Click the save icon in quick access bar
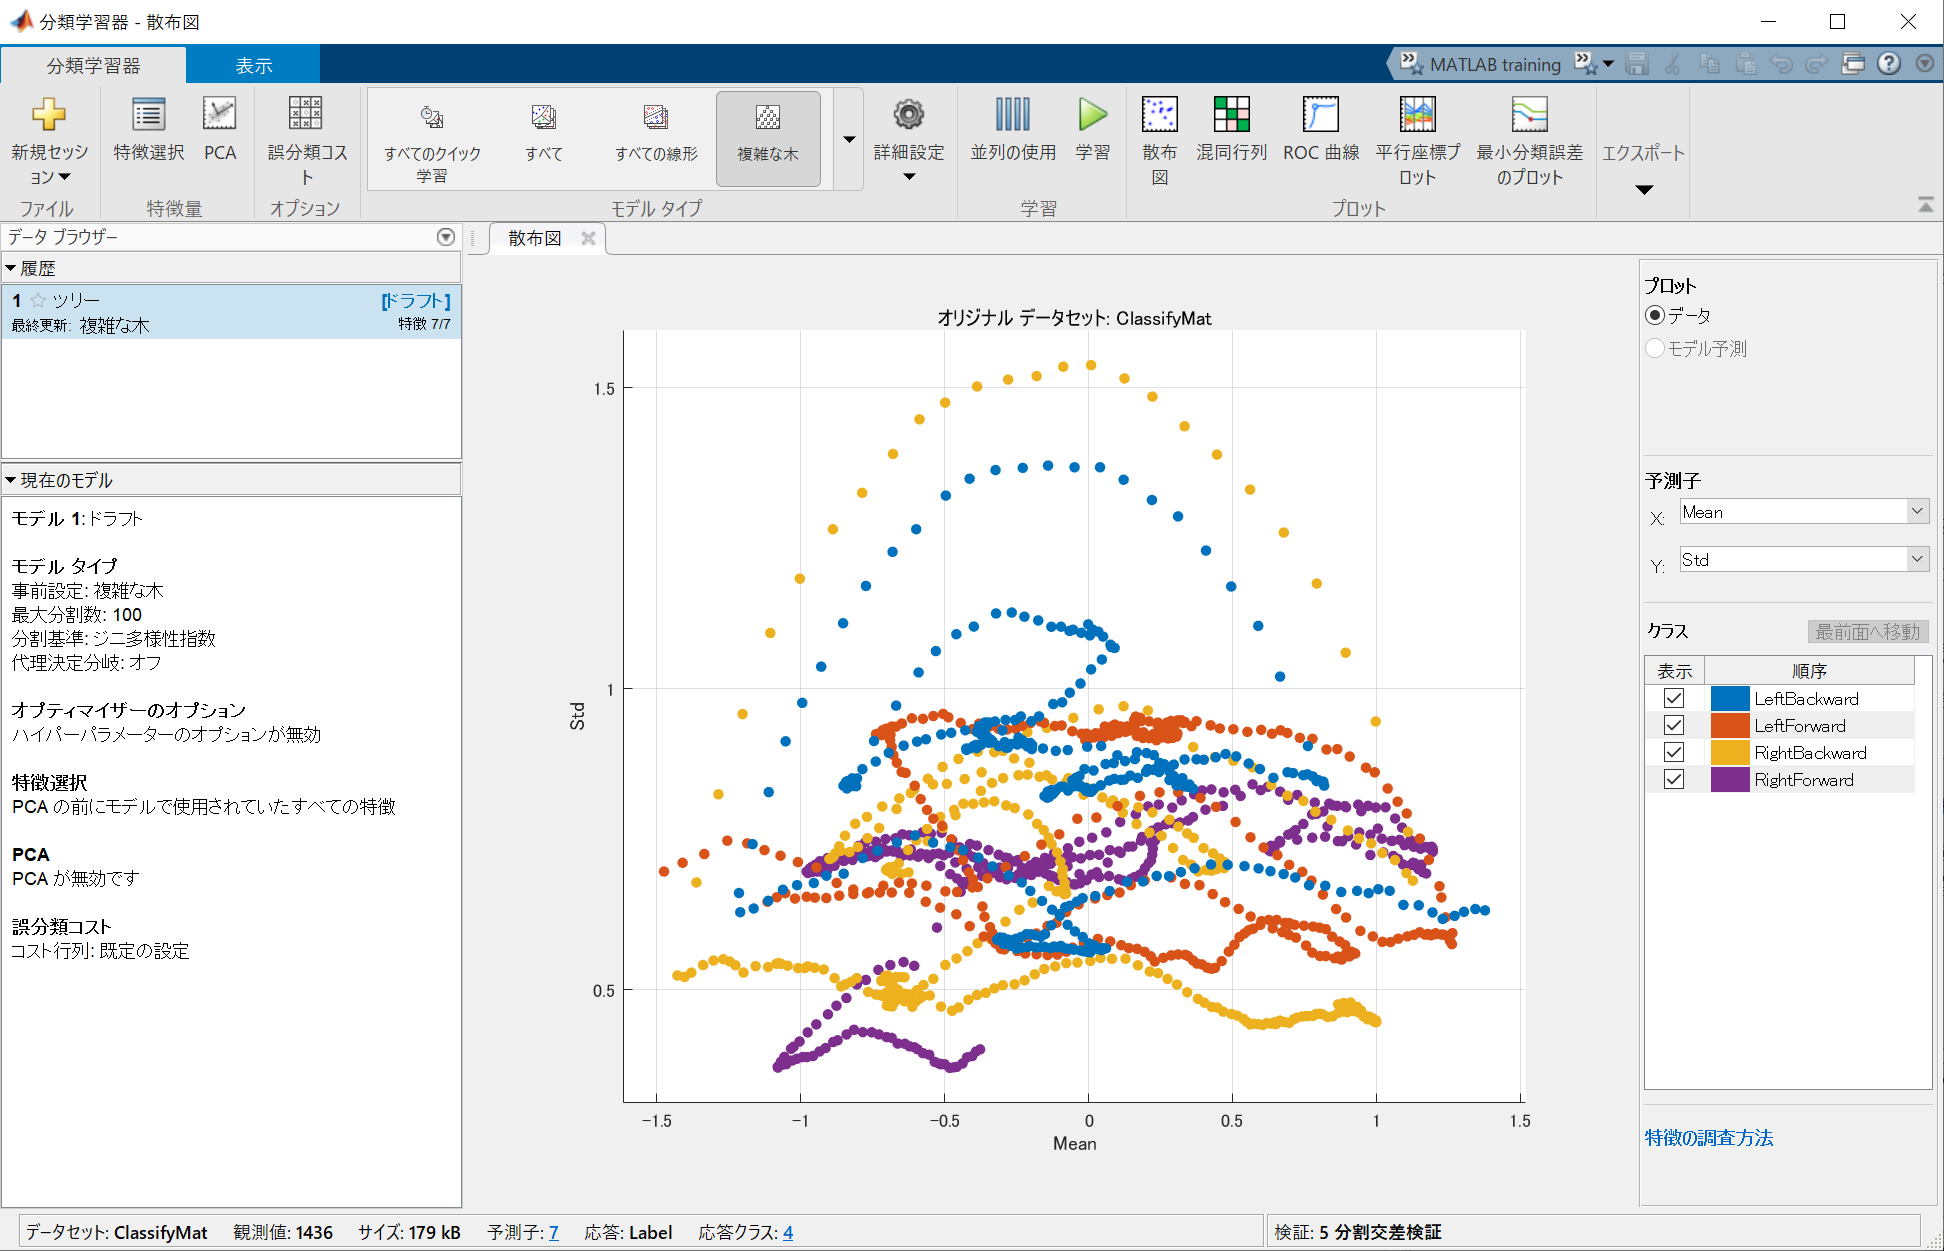 pos(1637,64)
